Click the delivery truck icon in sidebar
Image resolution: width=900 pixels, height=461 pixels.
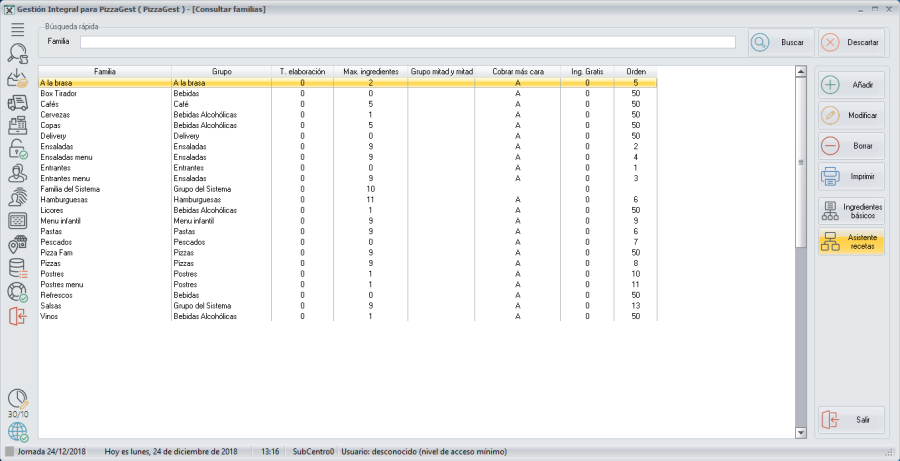pyautogui.click(x=17, y=102)
